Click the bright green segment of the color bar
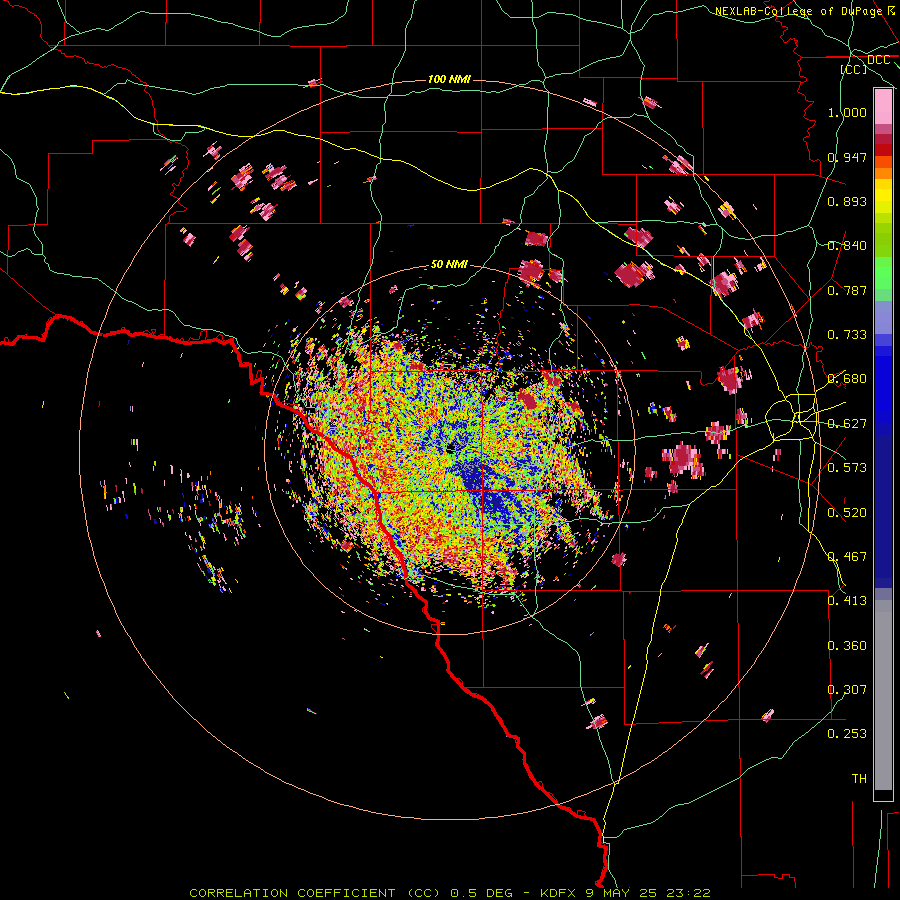 pos(883,273)
